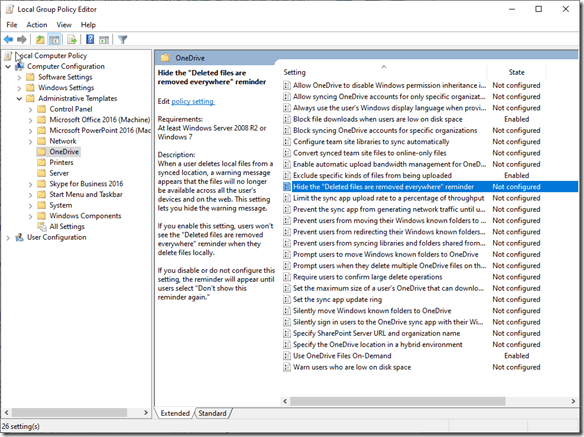Click the Enabled state of Block file downloads
The width and height of the screenshot is (584, 437).
(516, 119)
